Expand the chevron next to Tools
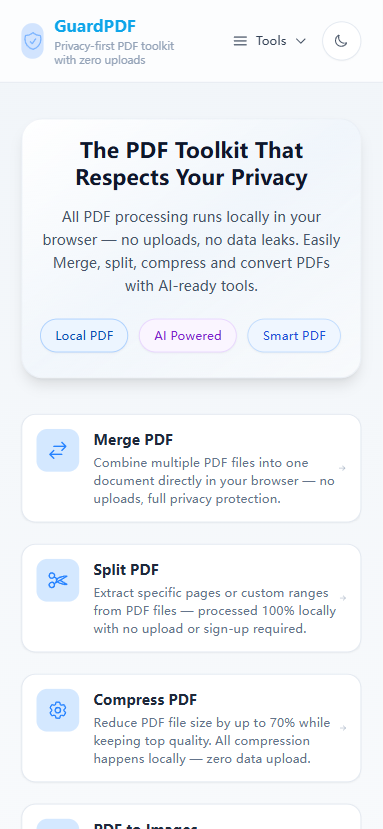This screenshot has width=383, height=829. click(300, 41)
